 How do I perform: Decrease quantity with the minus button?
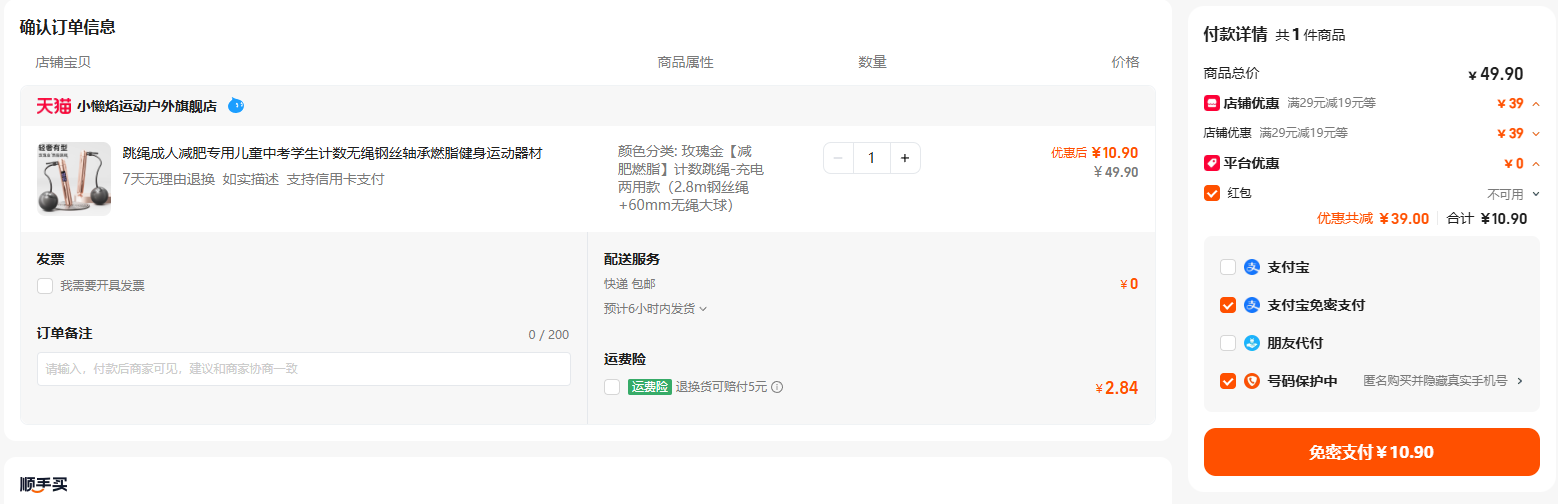(x=838, y=158)
